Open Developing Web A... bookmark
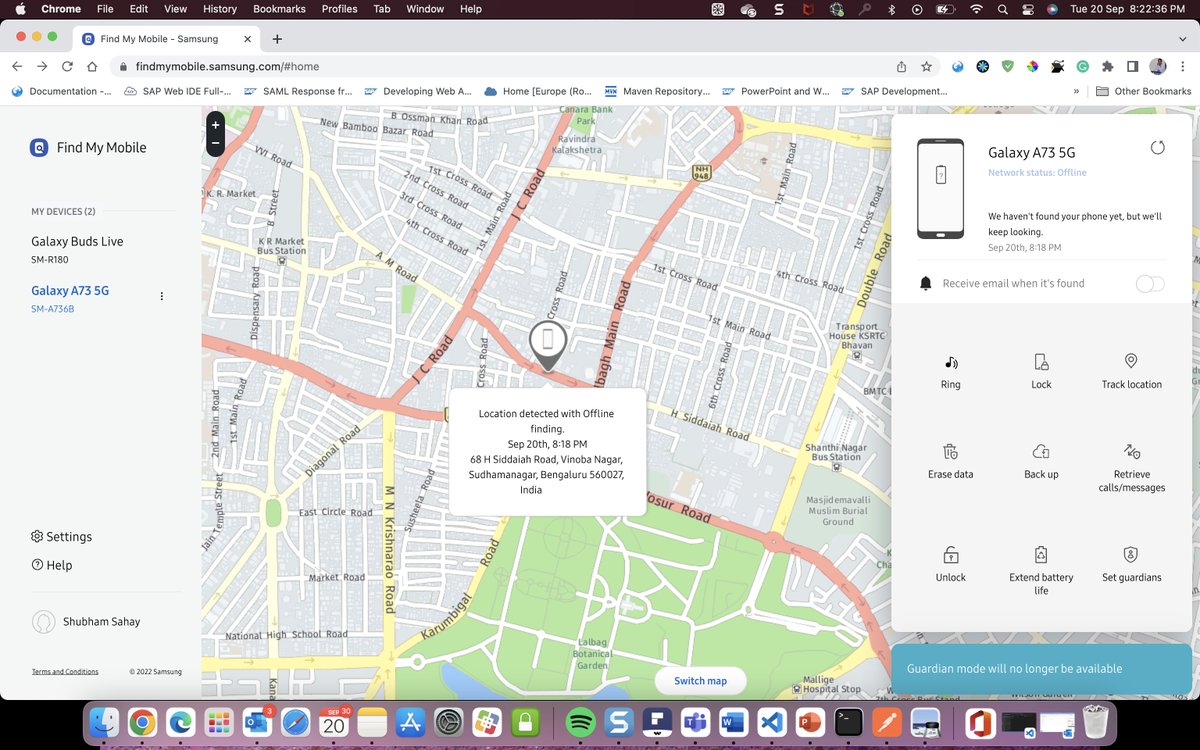Viewport: 1200px width, 750px height. [418, 91]
